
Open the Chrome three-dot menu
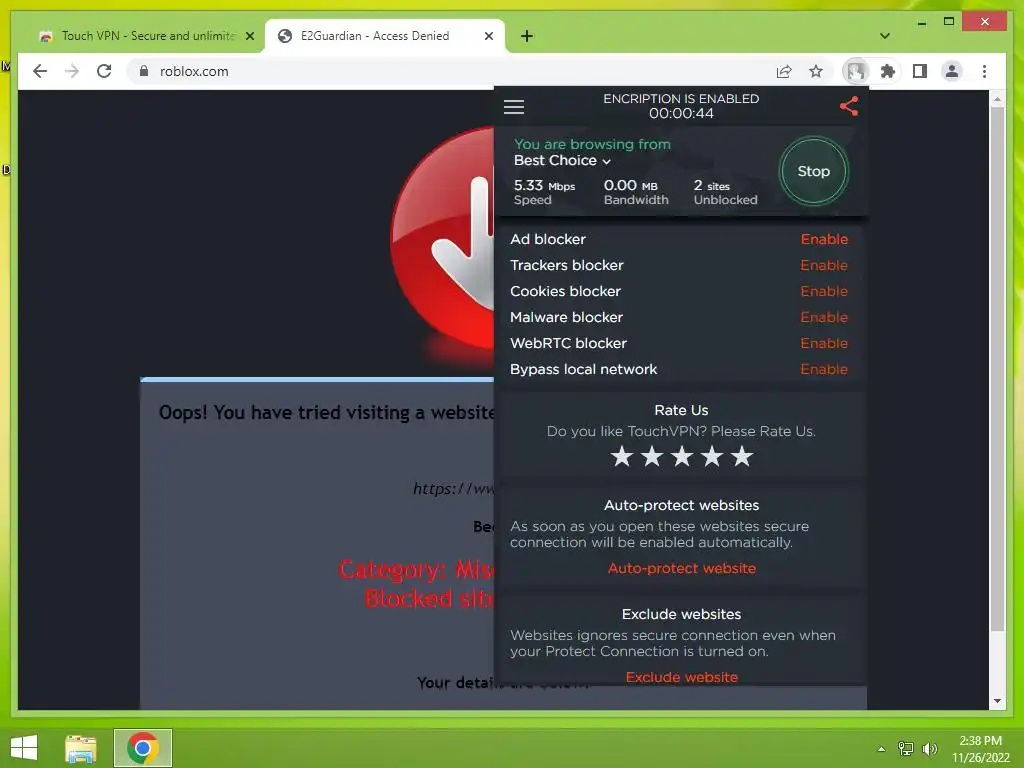[x=984, y=71]
